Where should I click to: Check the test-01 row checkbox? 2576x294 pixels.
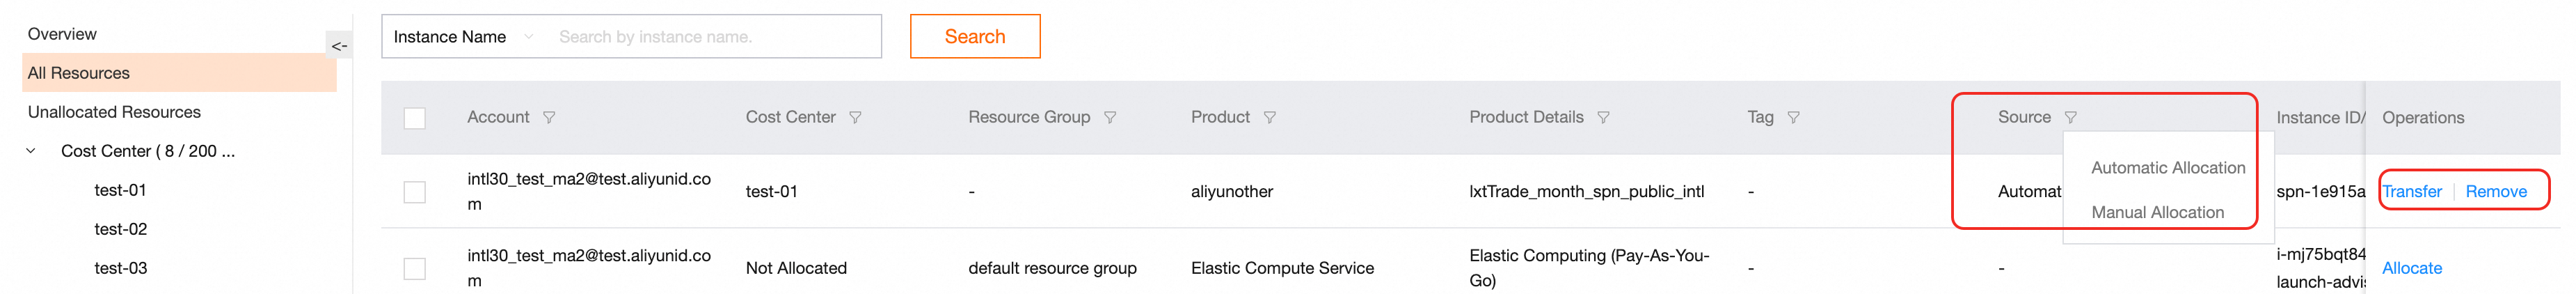coord(415,192)
